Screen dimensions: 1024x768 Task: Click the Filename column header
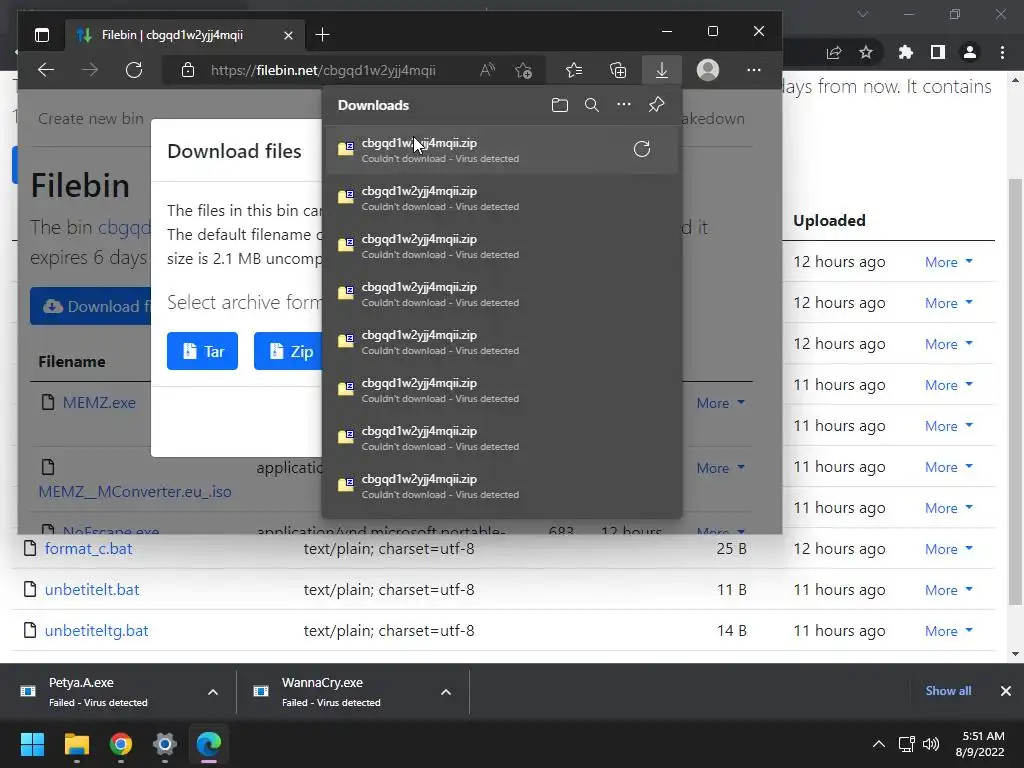point(72,362)
